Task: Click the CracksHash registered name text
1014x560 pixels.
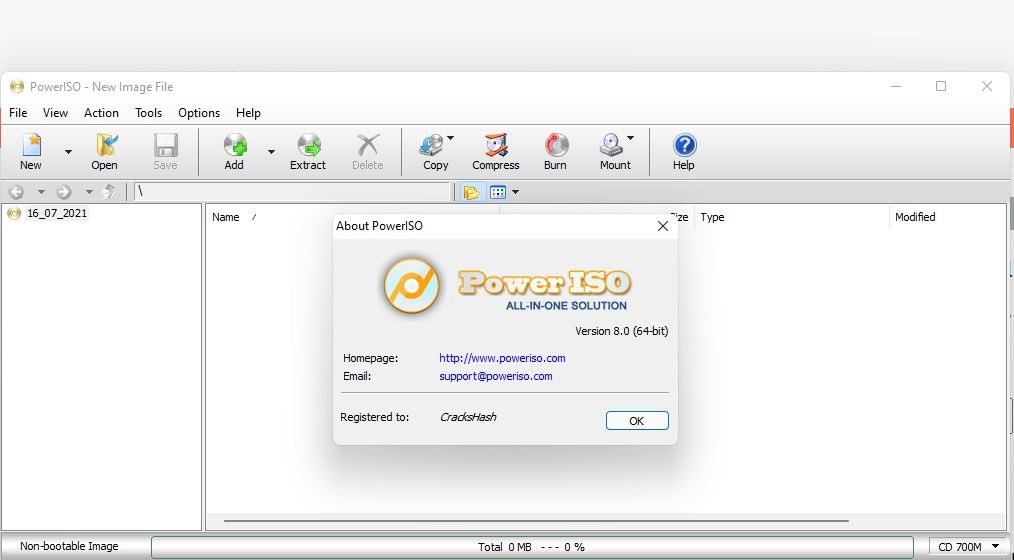Action: click(468, 417)
